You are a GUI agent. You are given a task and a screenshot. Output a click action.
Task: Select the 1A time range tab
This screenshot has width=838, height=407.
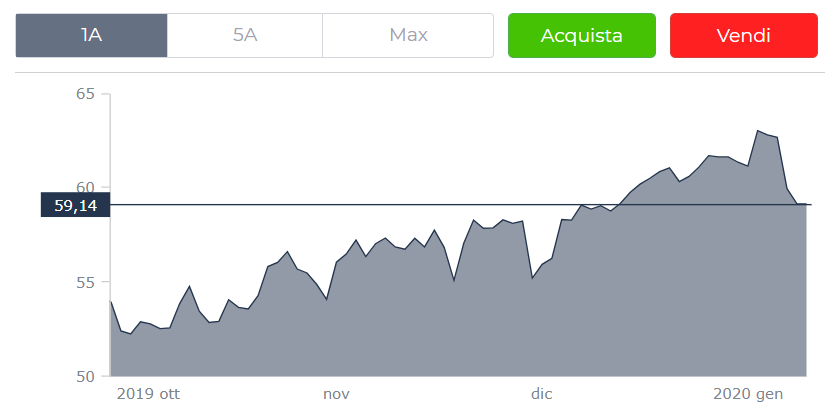point(91,36)
